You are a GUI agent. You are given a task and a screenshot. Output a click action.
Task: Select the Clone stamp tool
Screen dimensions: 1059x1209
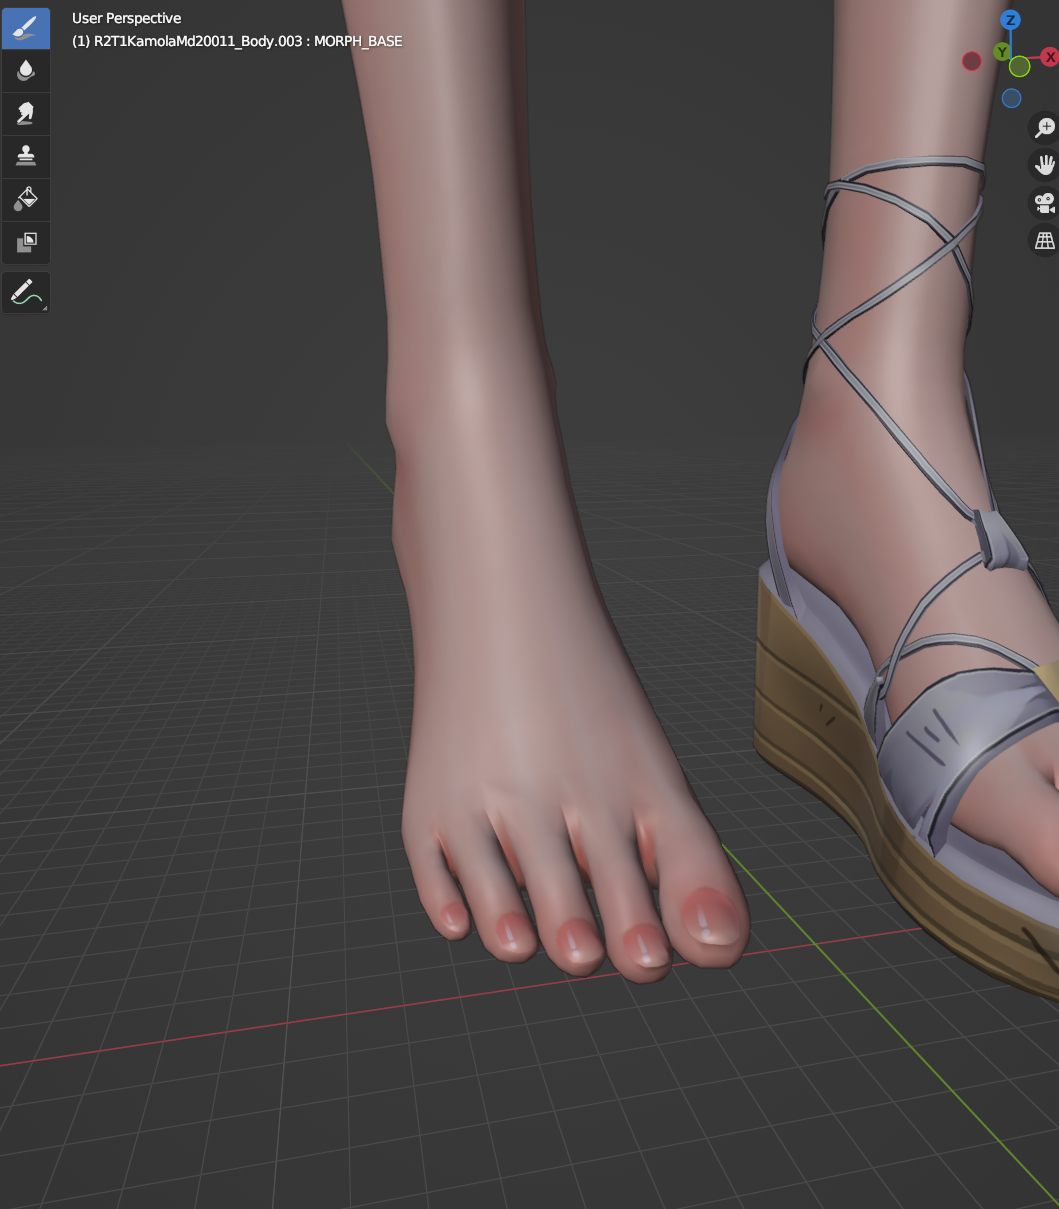pos(26,156)
